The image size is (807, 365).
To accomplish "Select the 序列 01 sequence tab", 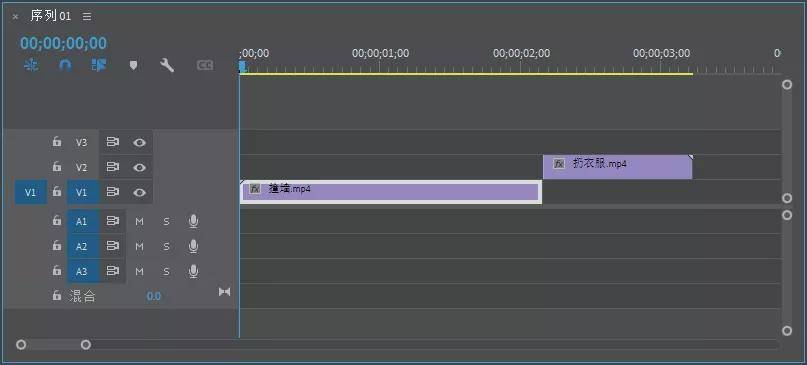I will coord(50,16).
